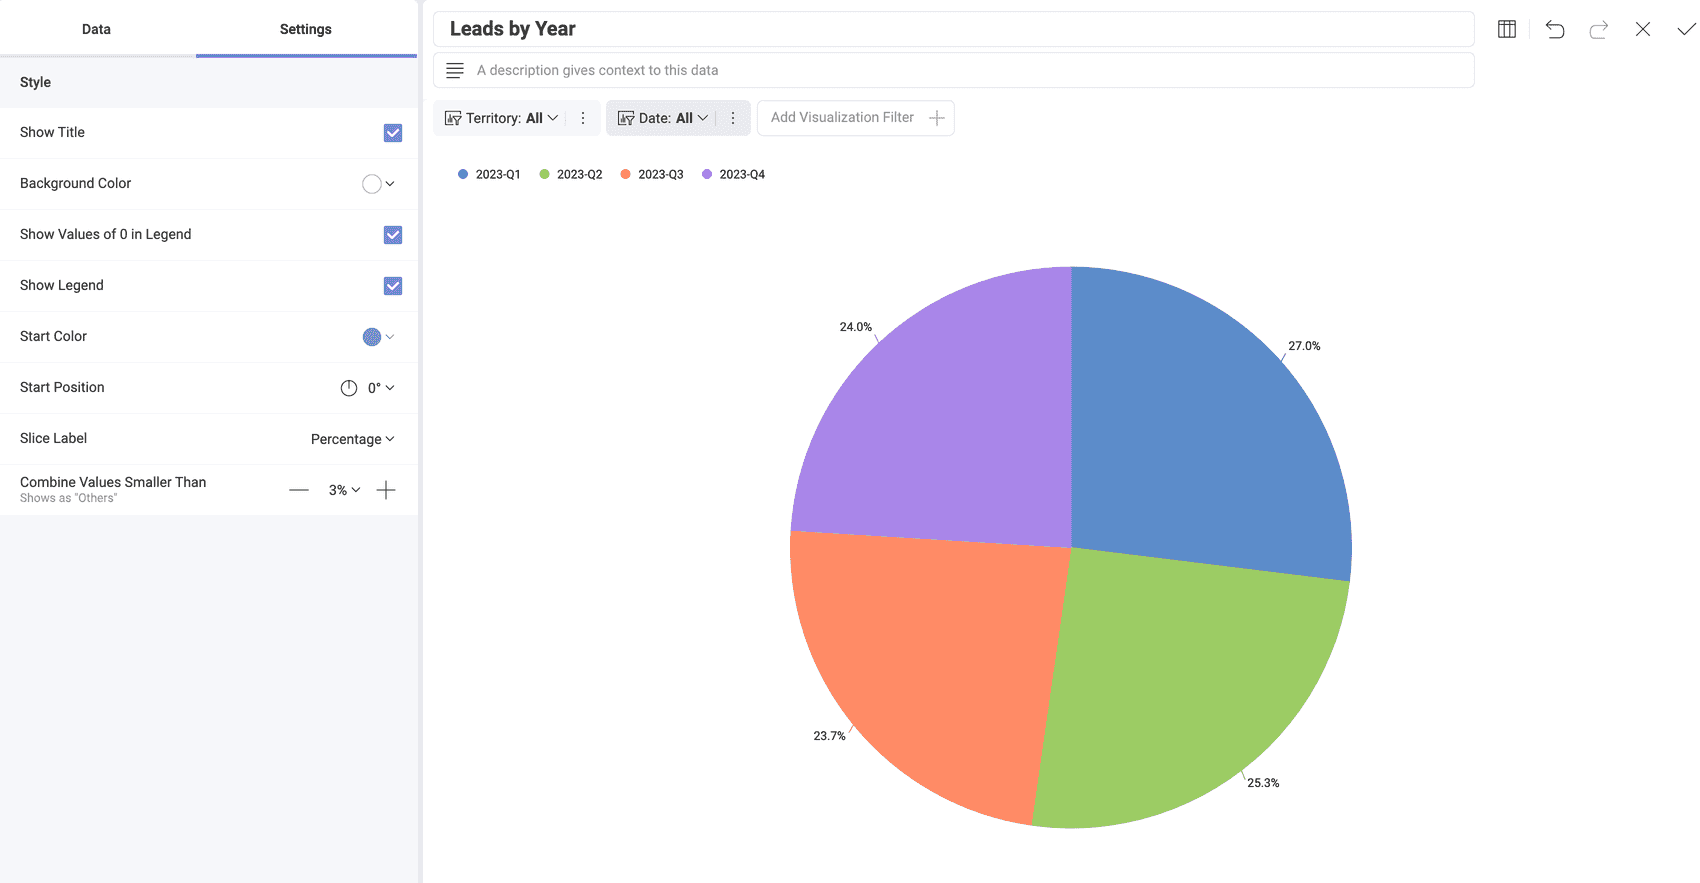
Task: Toggle 2023-Q4 legend marker
Action: [x=707, y=174]
